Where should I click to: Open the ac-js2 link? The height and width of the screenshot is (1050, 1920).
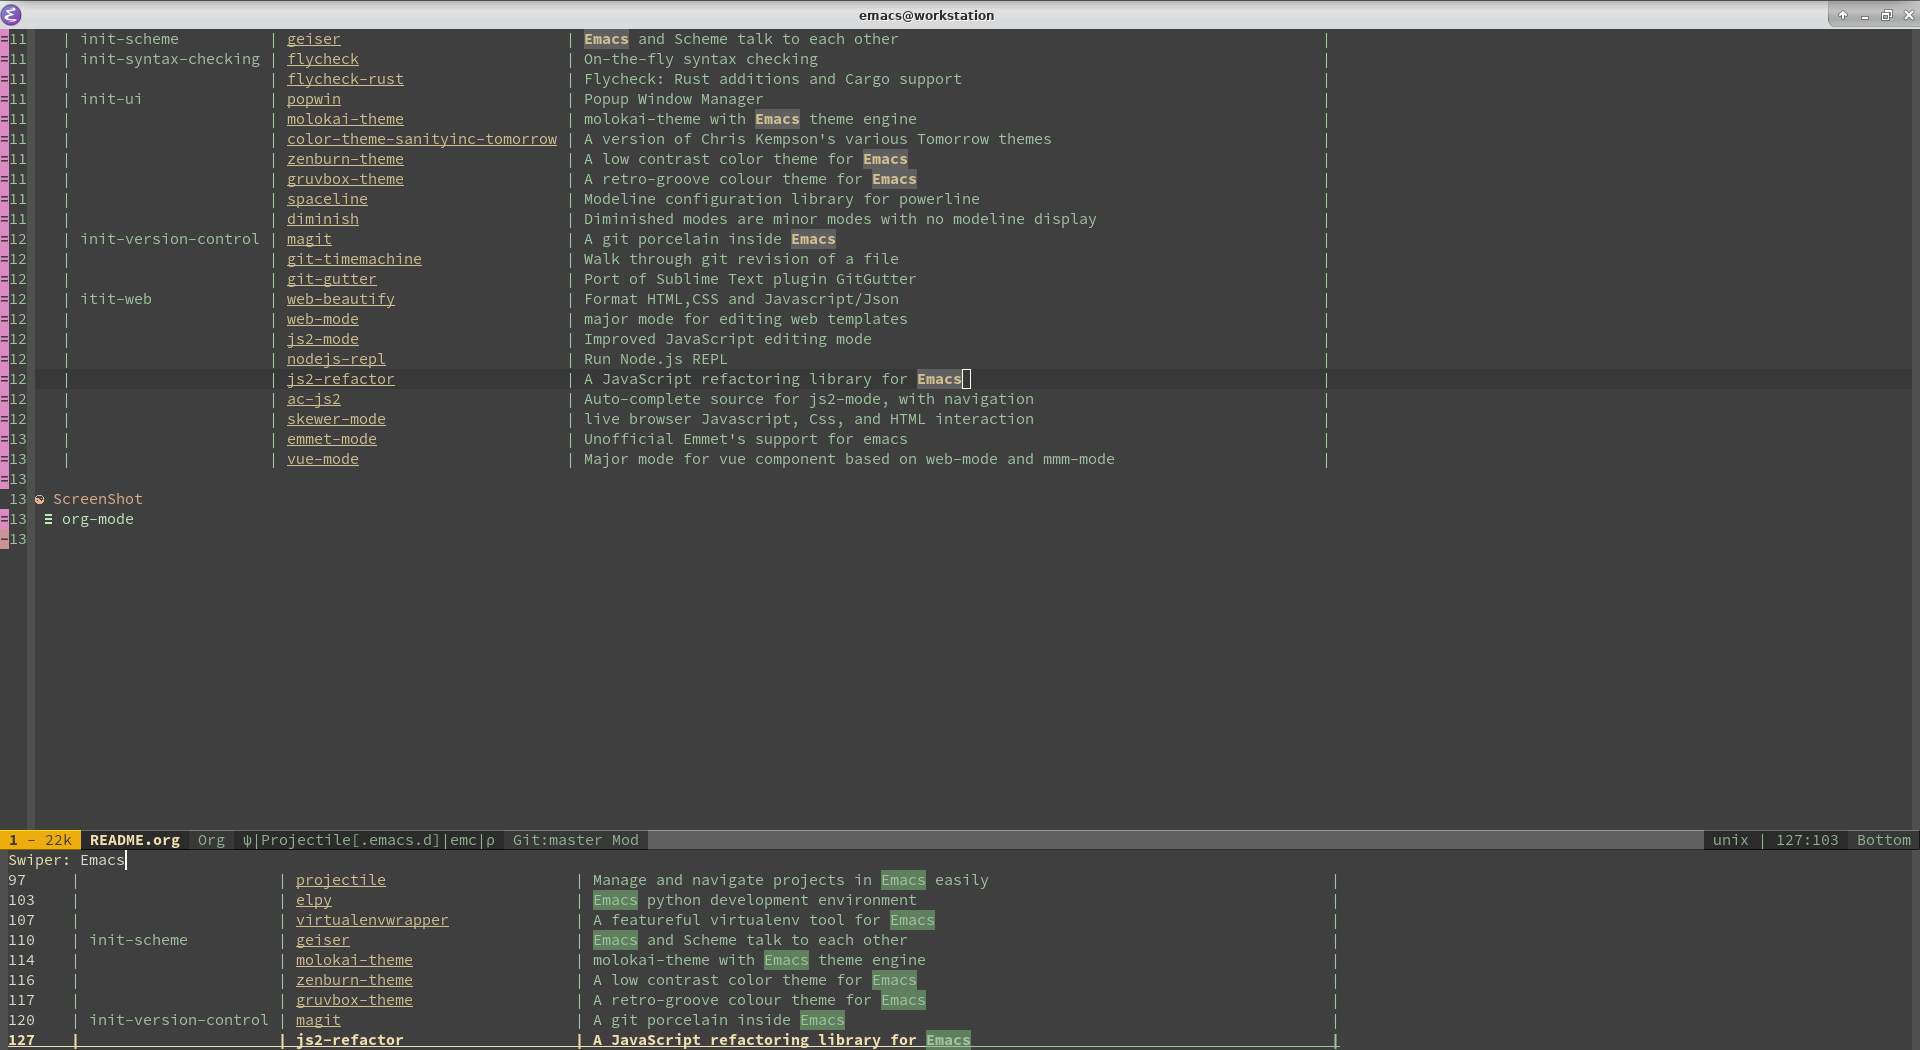(314, 399)
